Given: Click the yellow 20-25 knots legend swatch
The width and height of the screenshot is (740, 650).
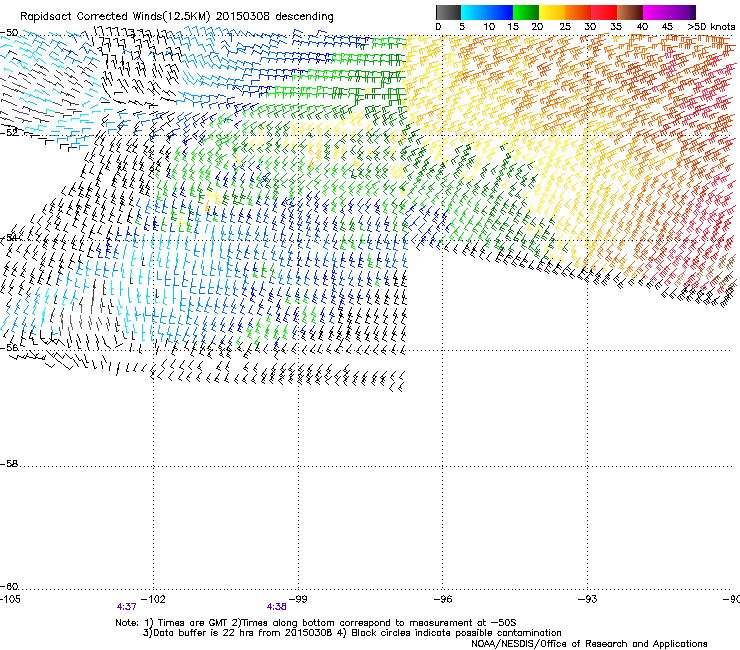Looking at the screenshot, I should pyautogui.click(x=552, y=12).
